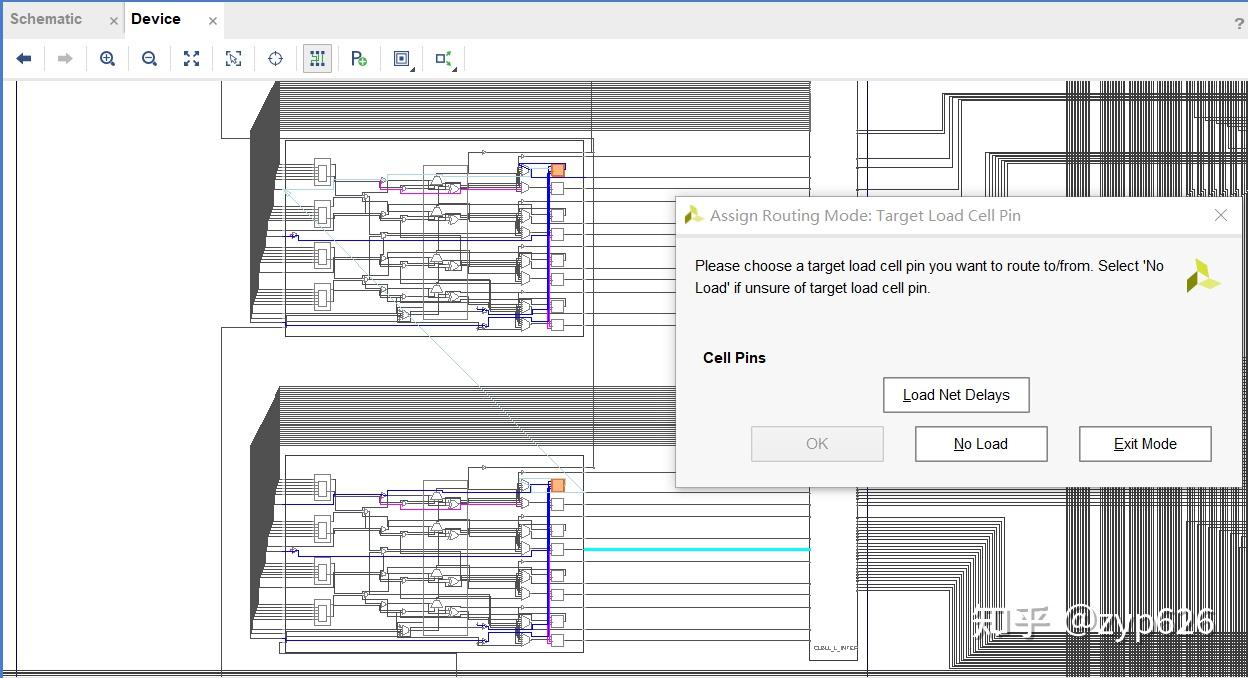Open the cell drag mode dropdown

(403, 59)
